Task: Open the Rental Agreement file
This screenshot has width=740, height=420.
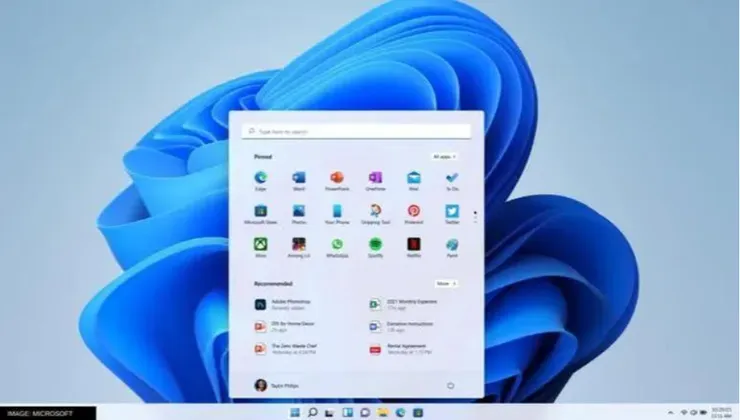Action: tap(401, 349)
